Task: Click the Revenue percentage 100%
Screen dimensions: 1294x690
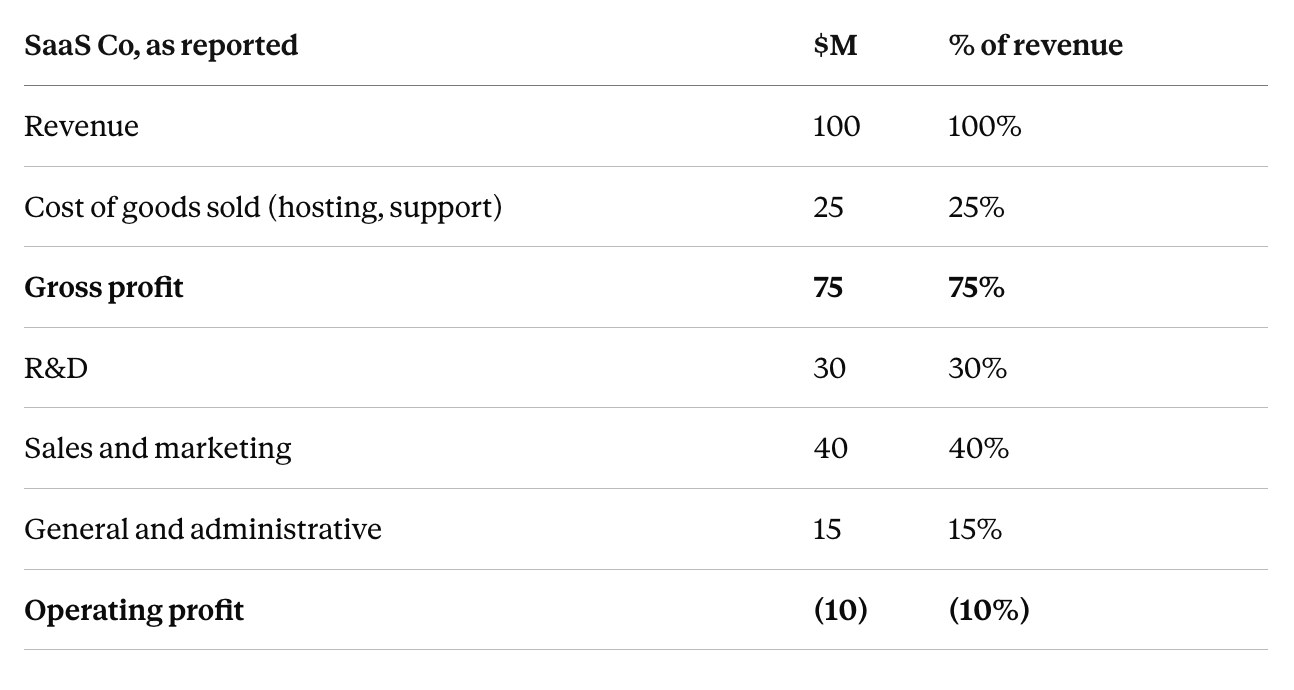Action: coord(984,127)
